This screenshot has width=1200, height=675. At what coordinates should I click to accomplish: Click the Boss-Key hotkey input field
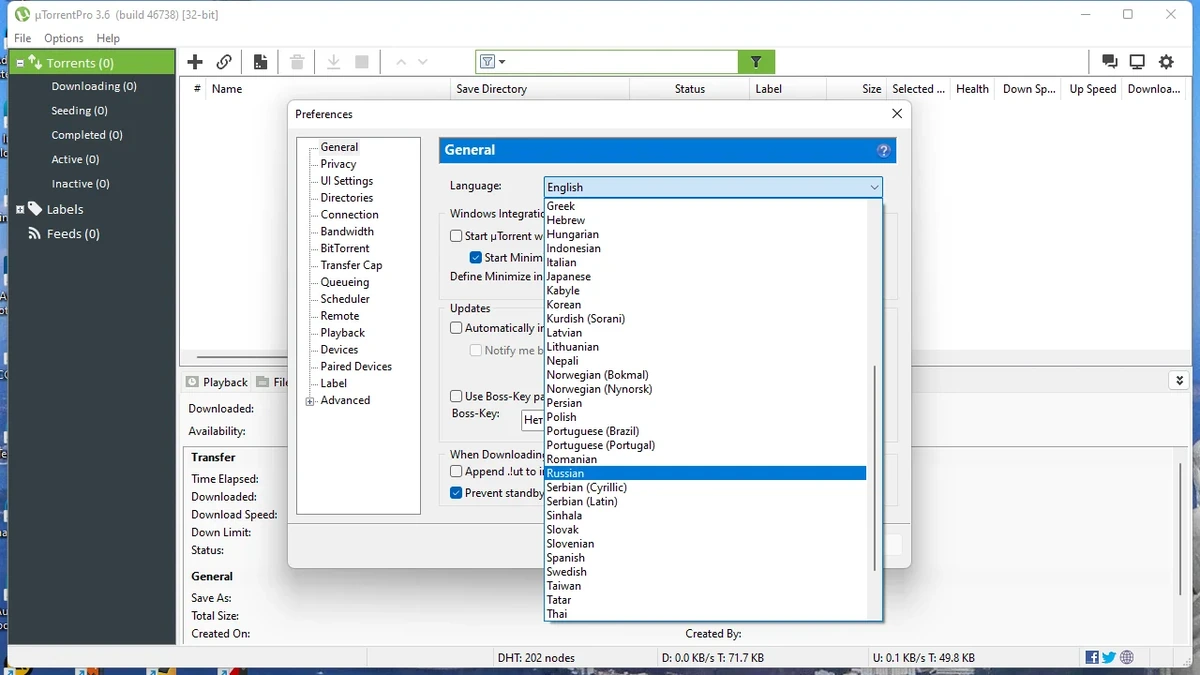point(533,420)
